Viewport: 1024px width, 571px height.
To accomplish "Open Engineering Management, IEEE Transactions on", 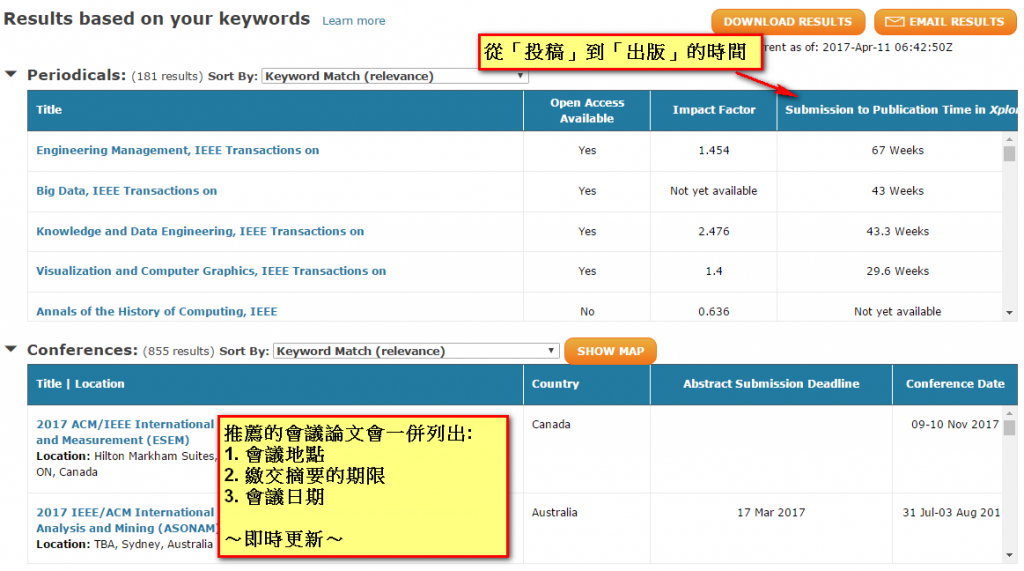I will coord(178,150).
